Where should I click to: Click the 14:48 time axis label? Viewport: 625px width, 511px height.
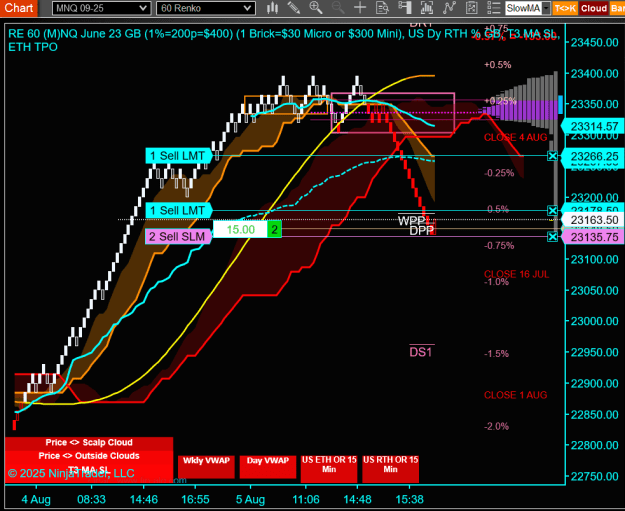(x=358, y=499)
